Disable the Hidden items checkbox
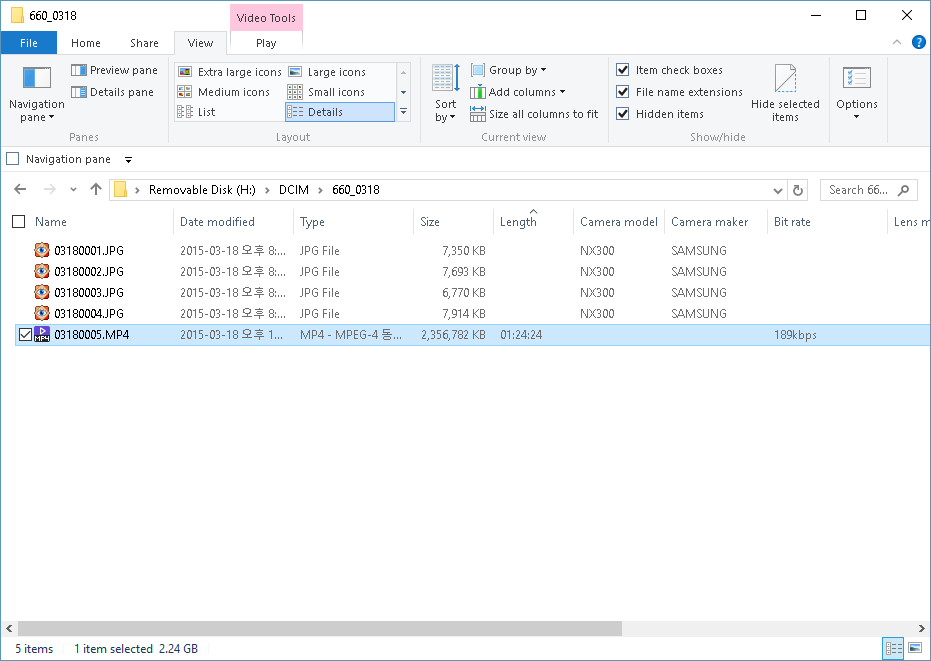931x661 pixels. [x=623, y=114]
